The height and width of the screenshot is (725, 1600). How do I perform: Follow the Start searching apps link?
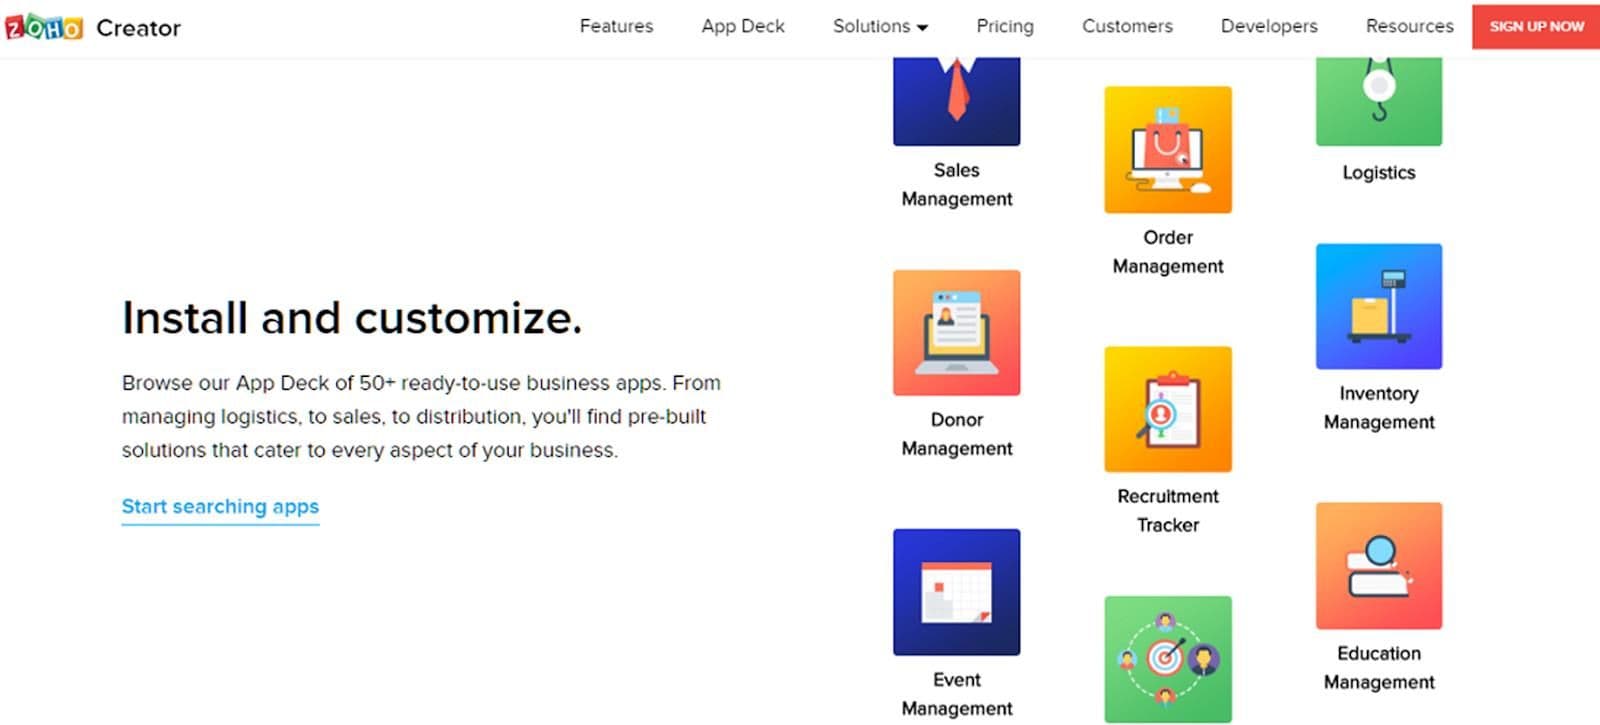220,507
